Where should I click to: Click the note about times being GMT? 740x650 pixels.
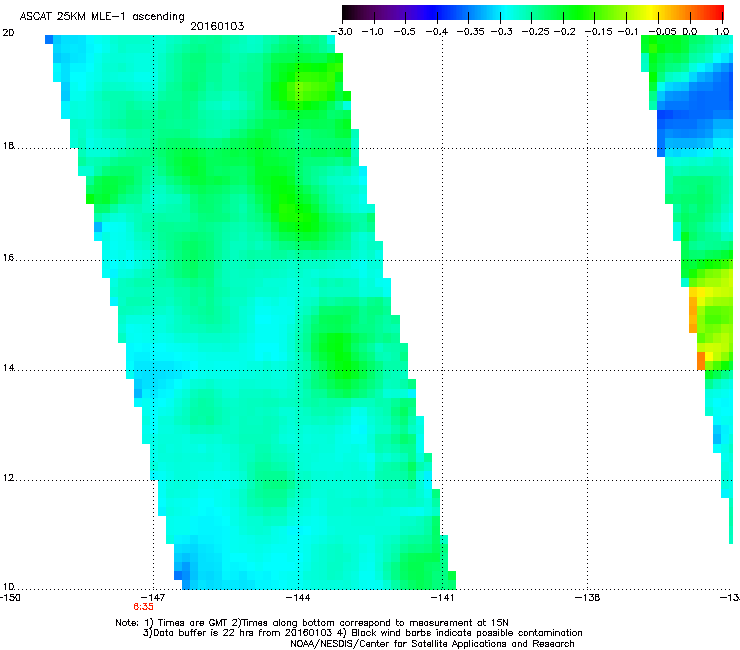coord(311,623)
